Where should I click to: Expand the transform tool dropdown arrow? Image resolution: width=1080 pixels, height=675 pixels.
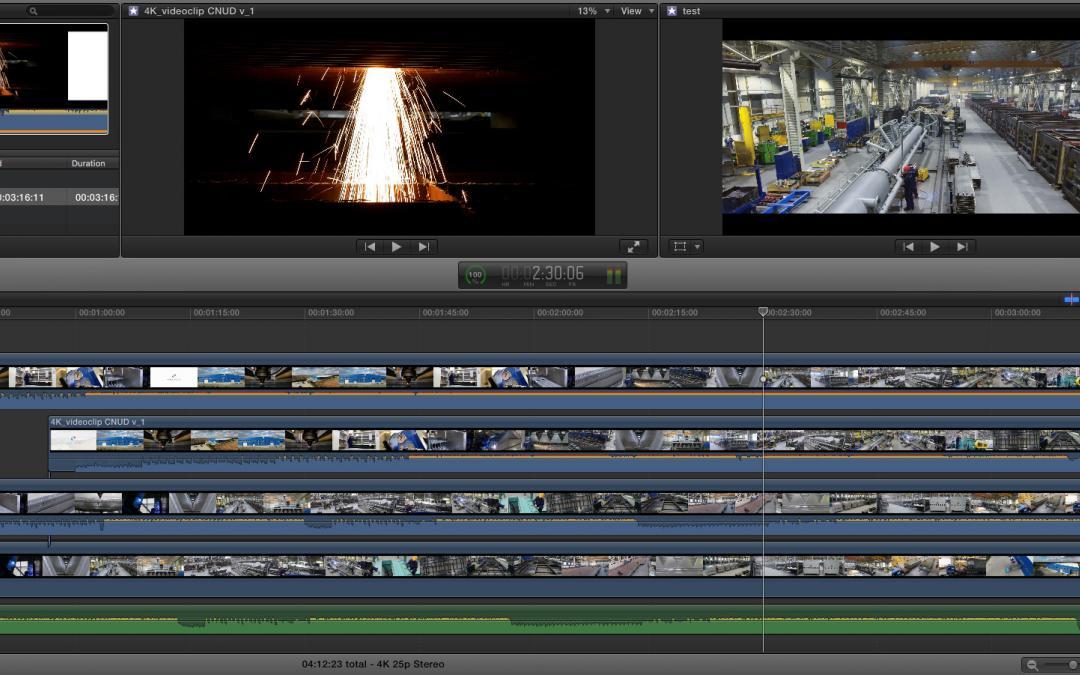coord(697,247)
